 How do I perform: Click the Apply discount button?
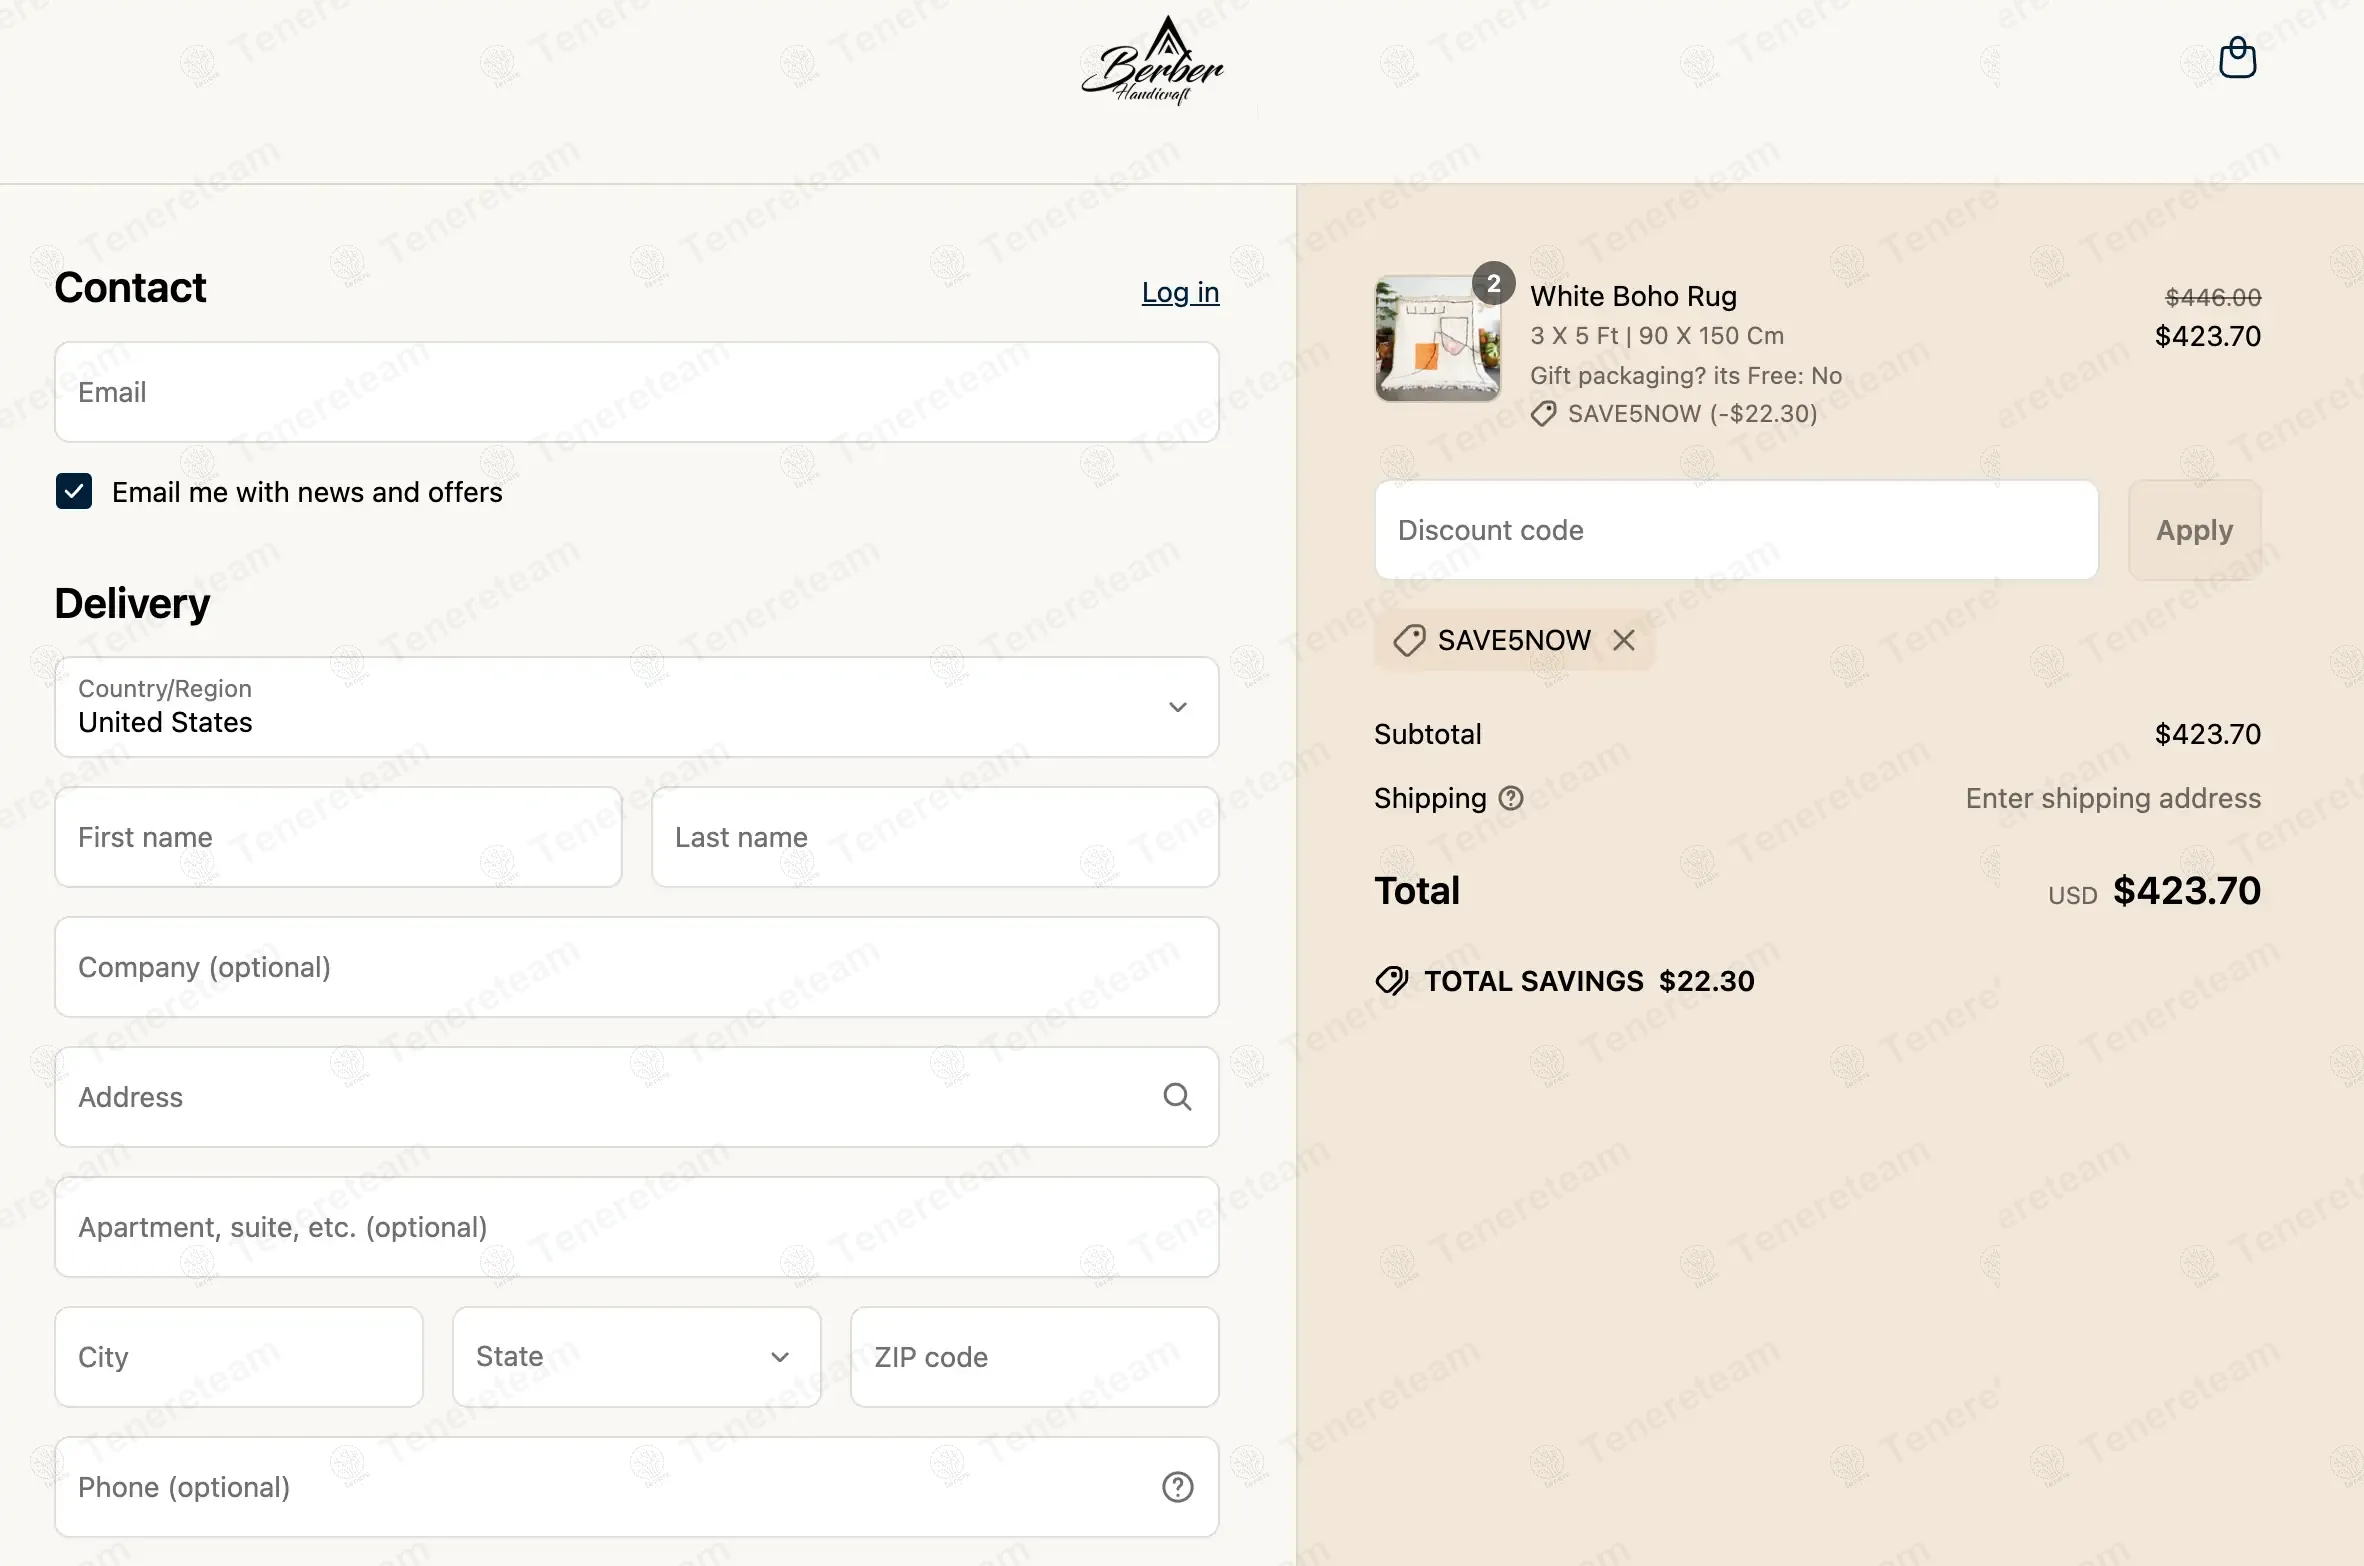tap(2194, 530)
